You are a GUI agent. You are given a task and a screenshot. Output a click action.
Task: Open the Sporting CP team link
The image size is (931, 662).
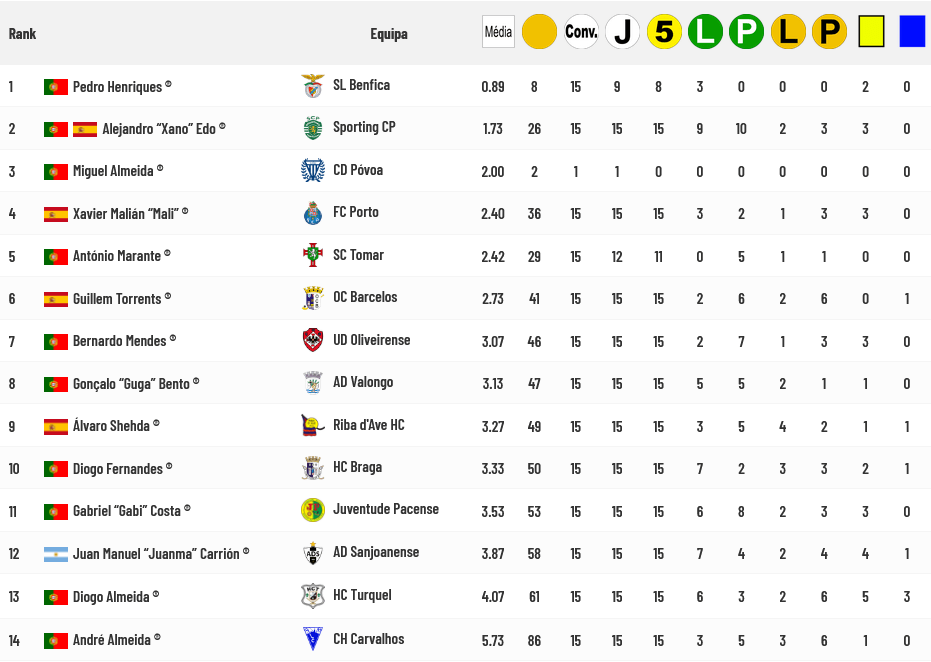click(x=364, y=128)
